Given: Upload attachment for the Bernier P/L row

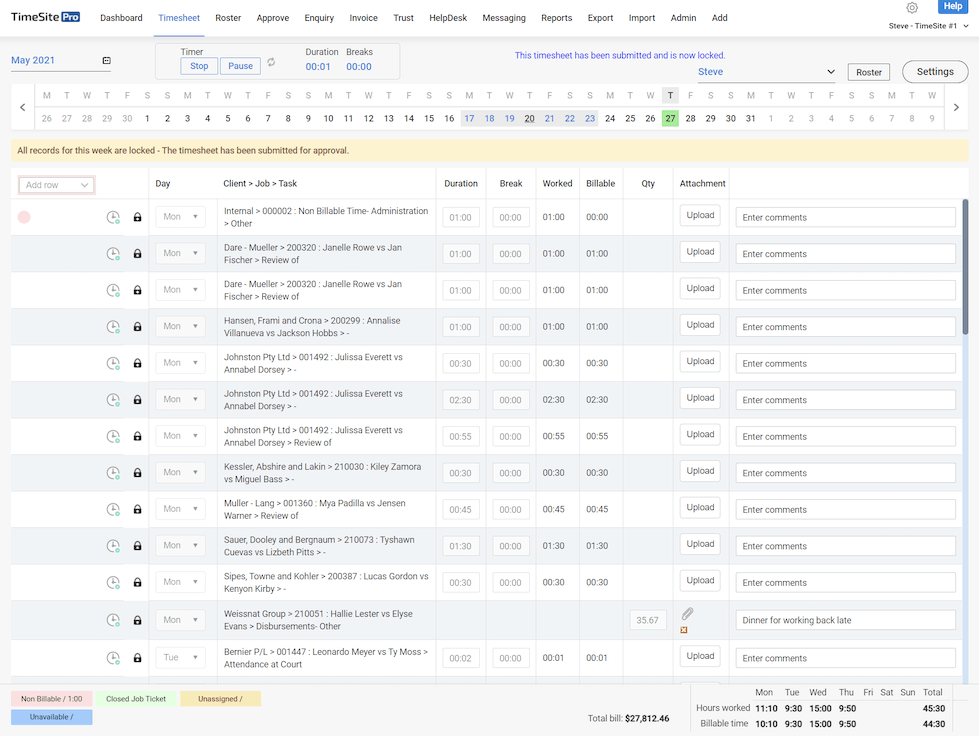Looking at the screenshot, I should click(700, 656).
